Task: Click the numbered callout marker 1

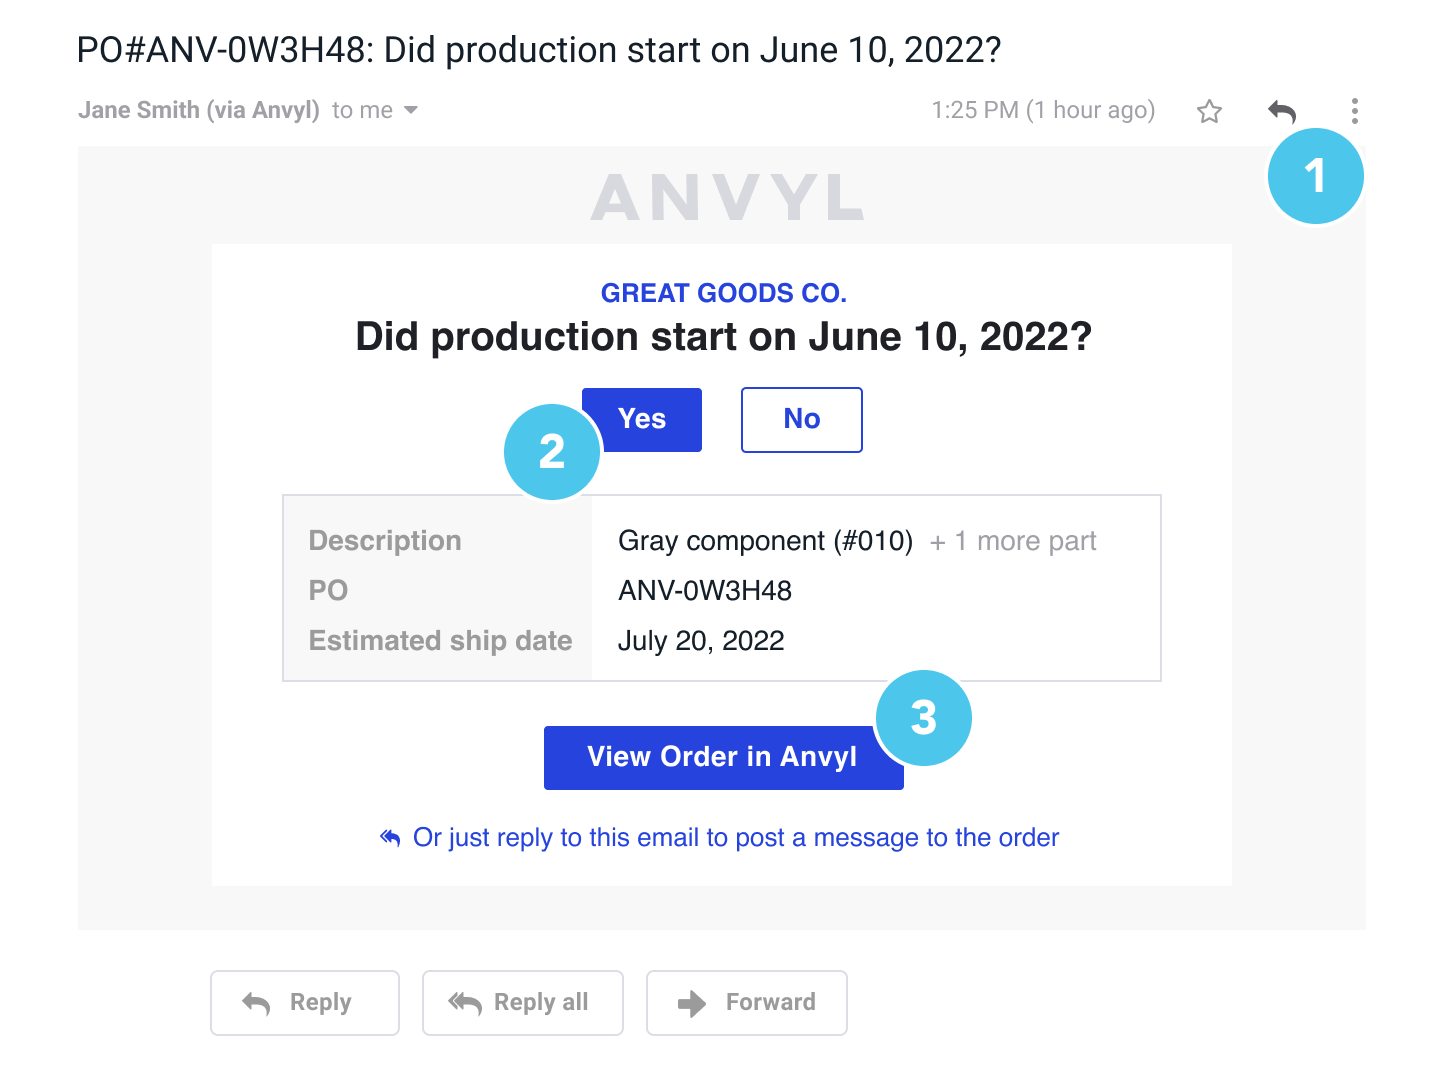Action: point(1316,176)
